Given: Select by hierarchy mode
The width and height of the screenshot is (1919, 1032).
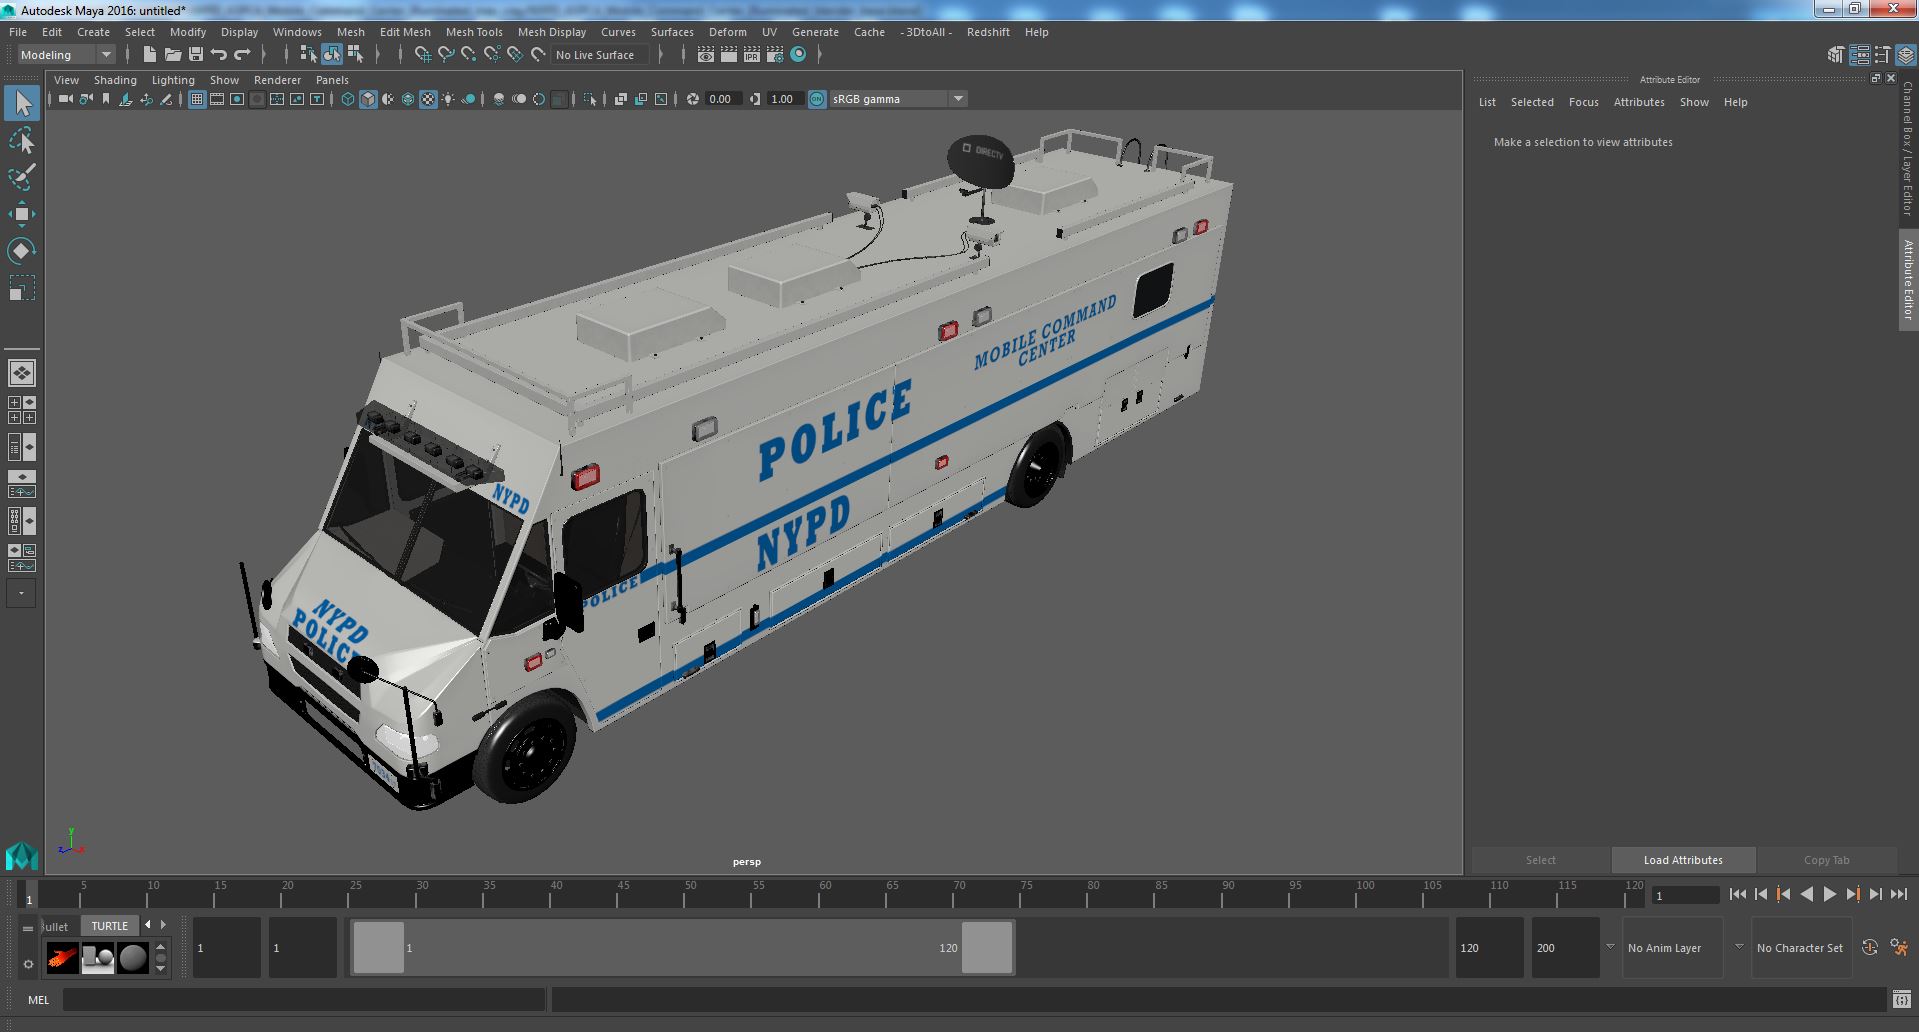Looking at the screenshot, I should [x=309, y=55].
